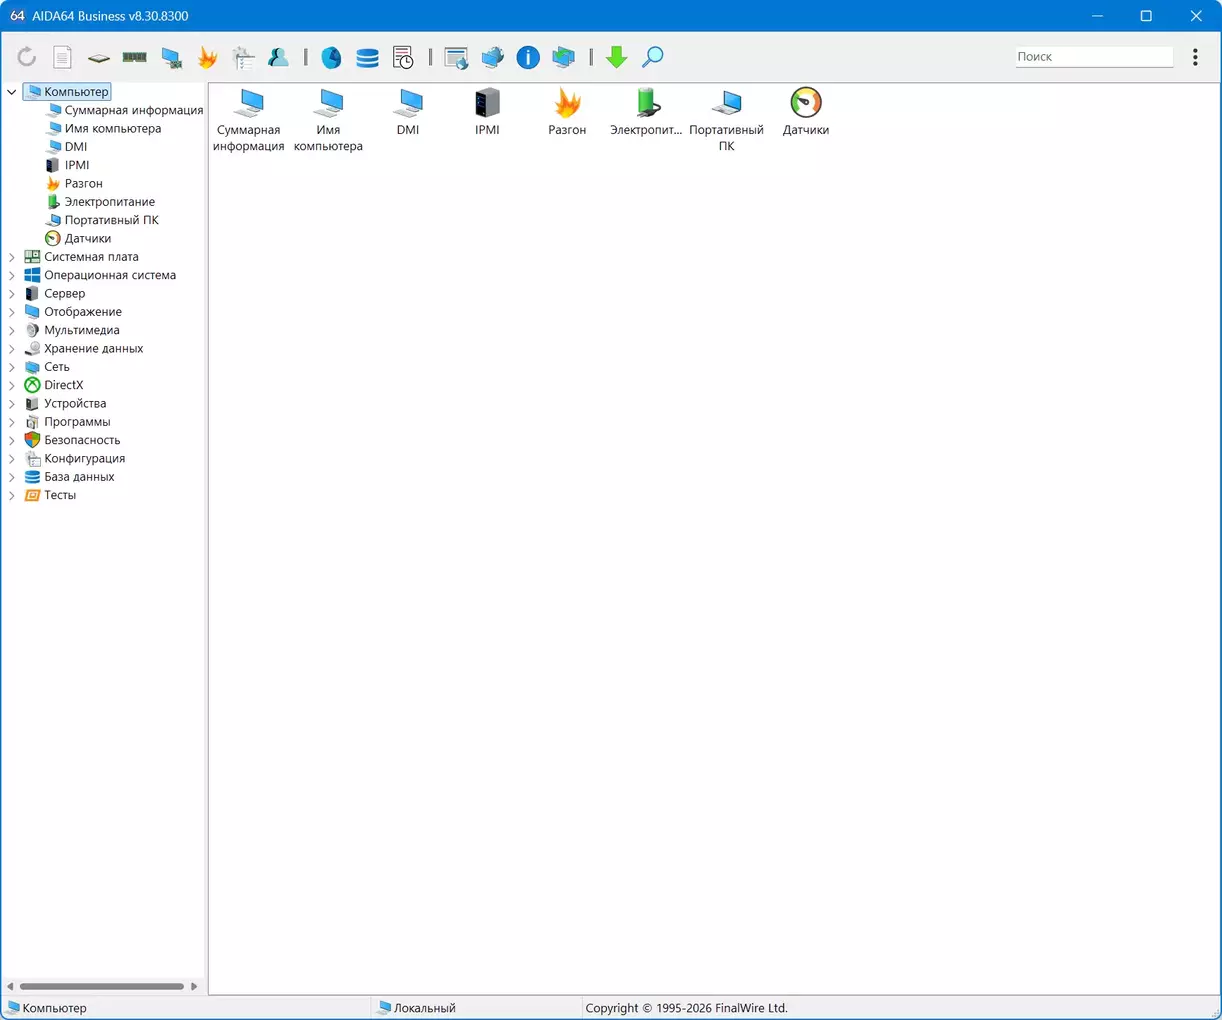
Task: Collapse the Компьютер tree node
Action: pyautogui.click(x=12, y=92)
